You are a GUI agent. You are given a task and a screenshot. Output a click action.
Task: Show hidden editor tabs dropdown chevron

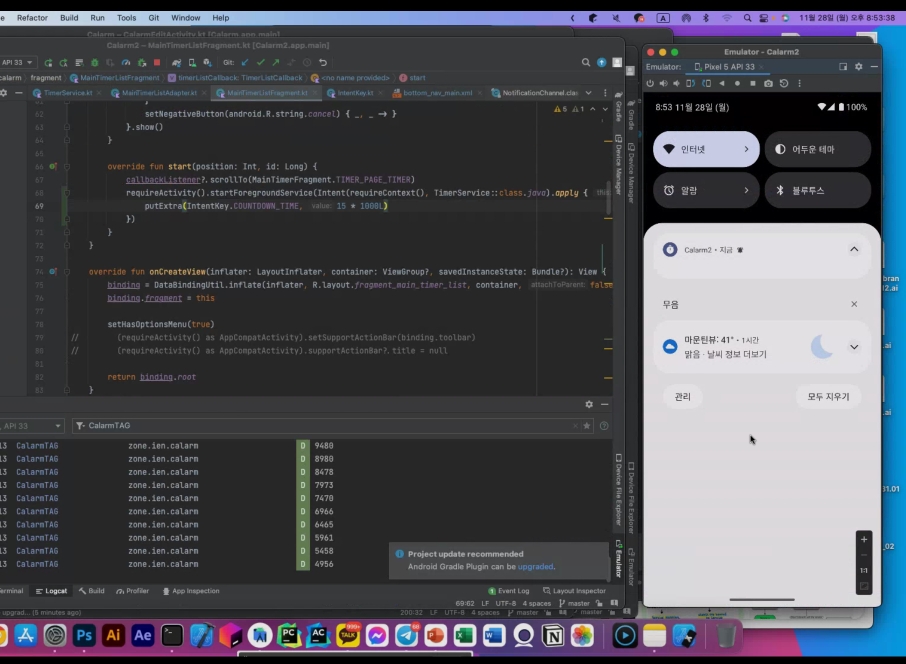coord(588,93)
